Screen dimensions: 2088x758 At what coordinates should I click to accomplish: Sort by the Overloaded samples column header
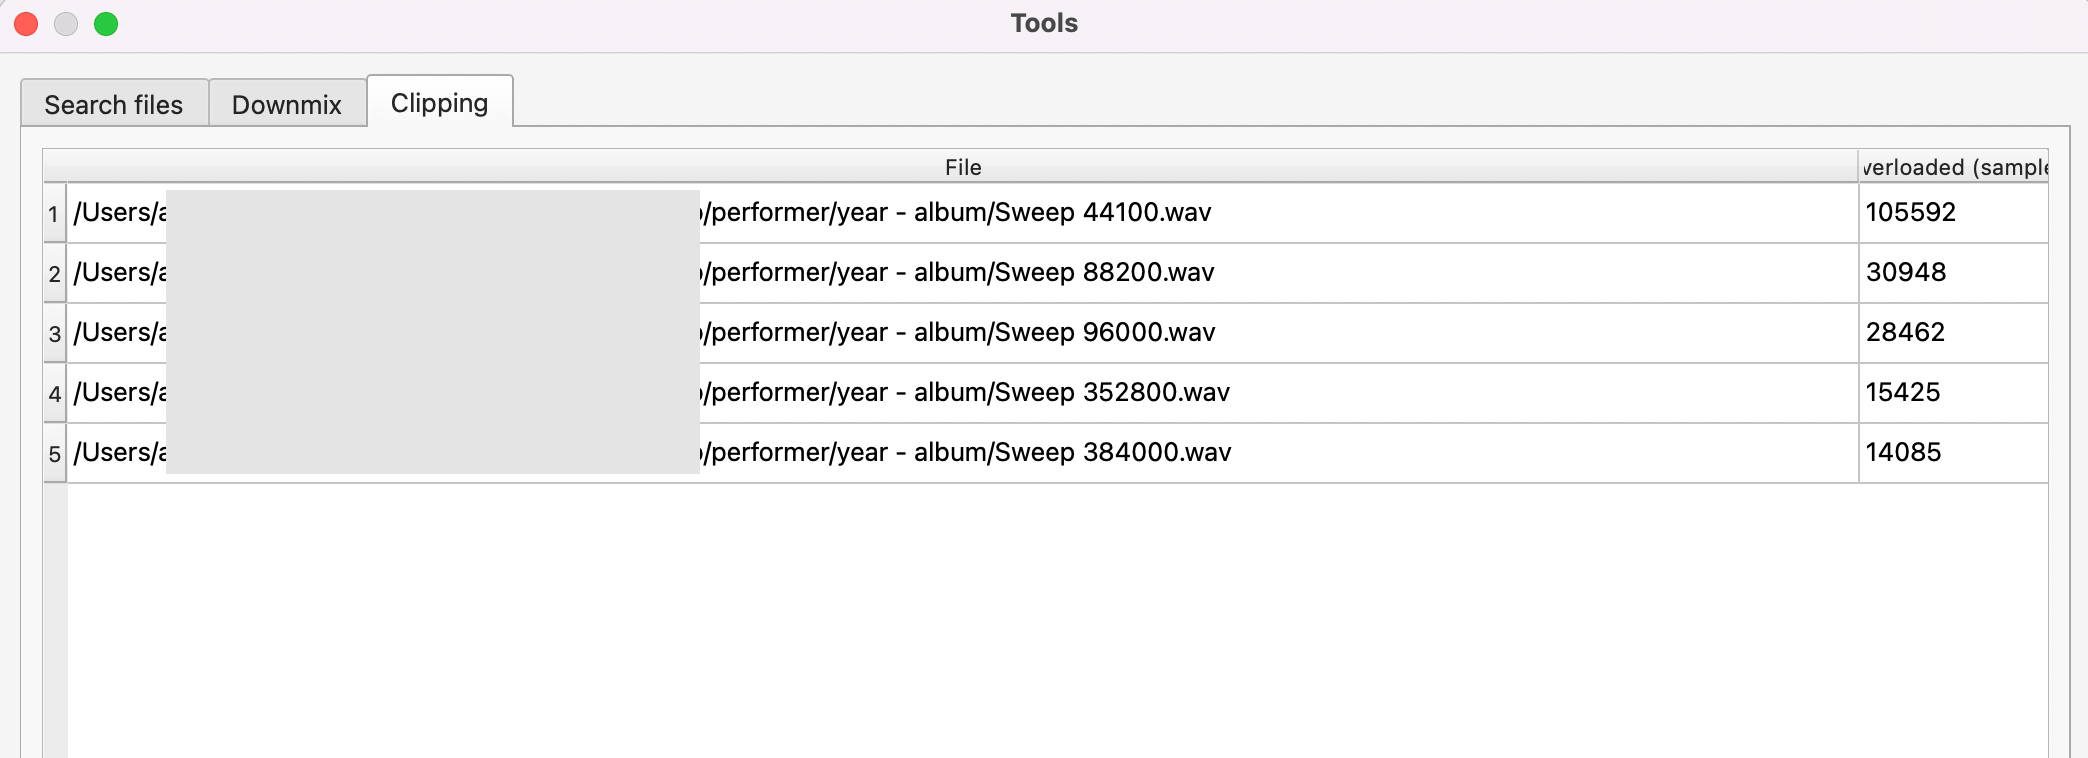pos(1953,167)
